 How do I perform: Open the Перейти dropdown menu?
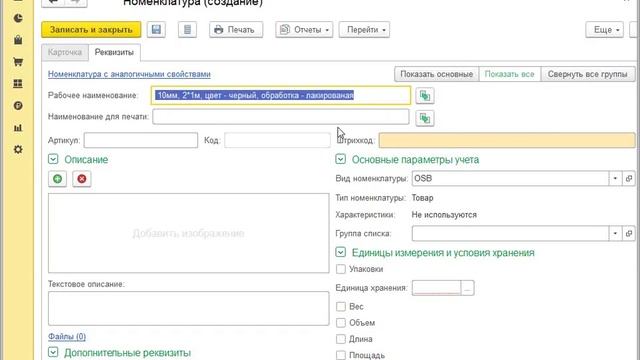coord(364,30)
